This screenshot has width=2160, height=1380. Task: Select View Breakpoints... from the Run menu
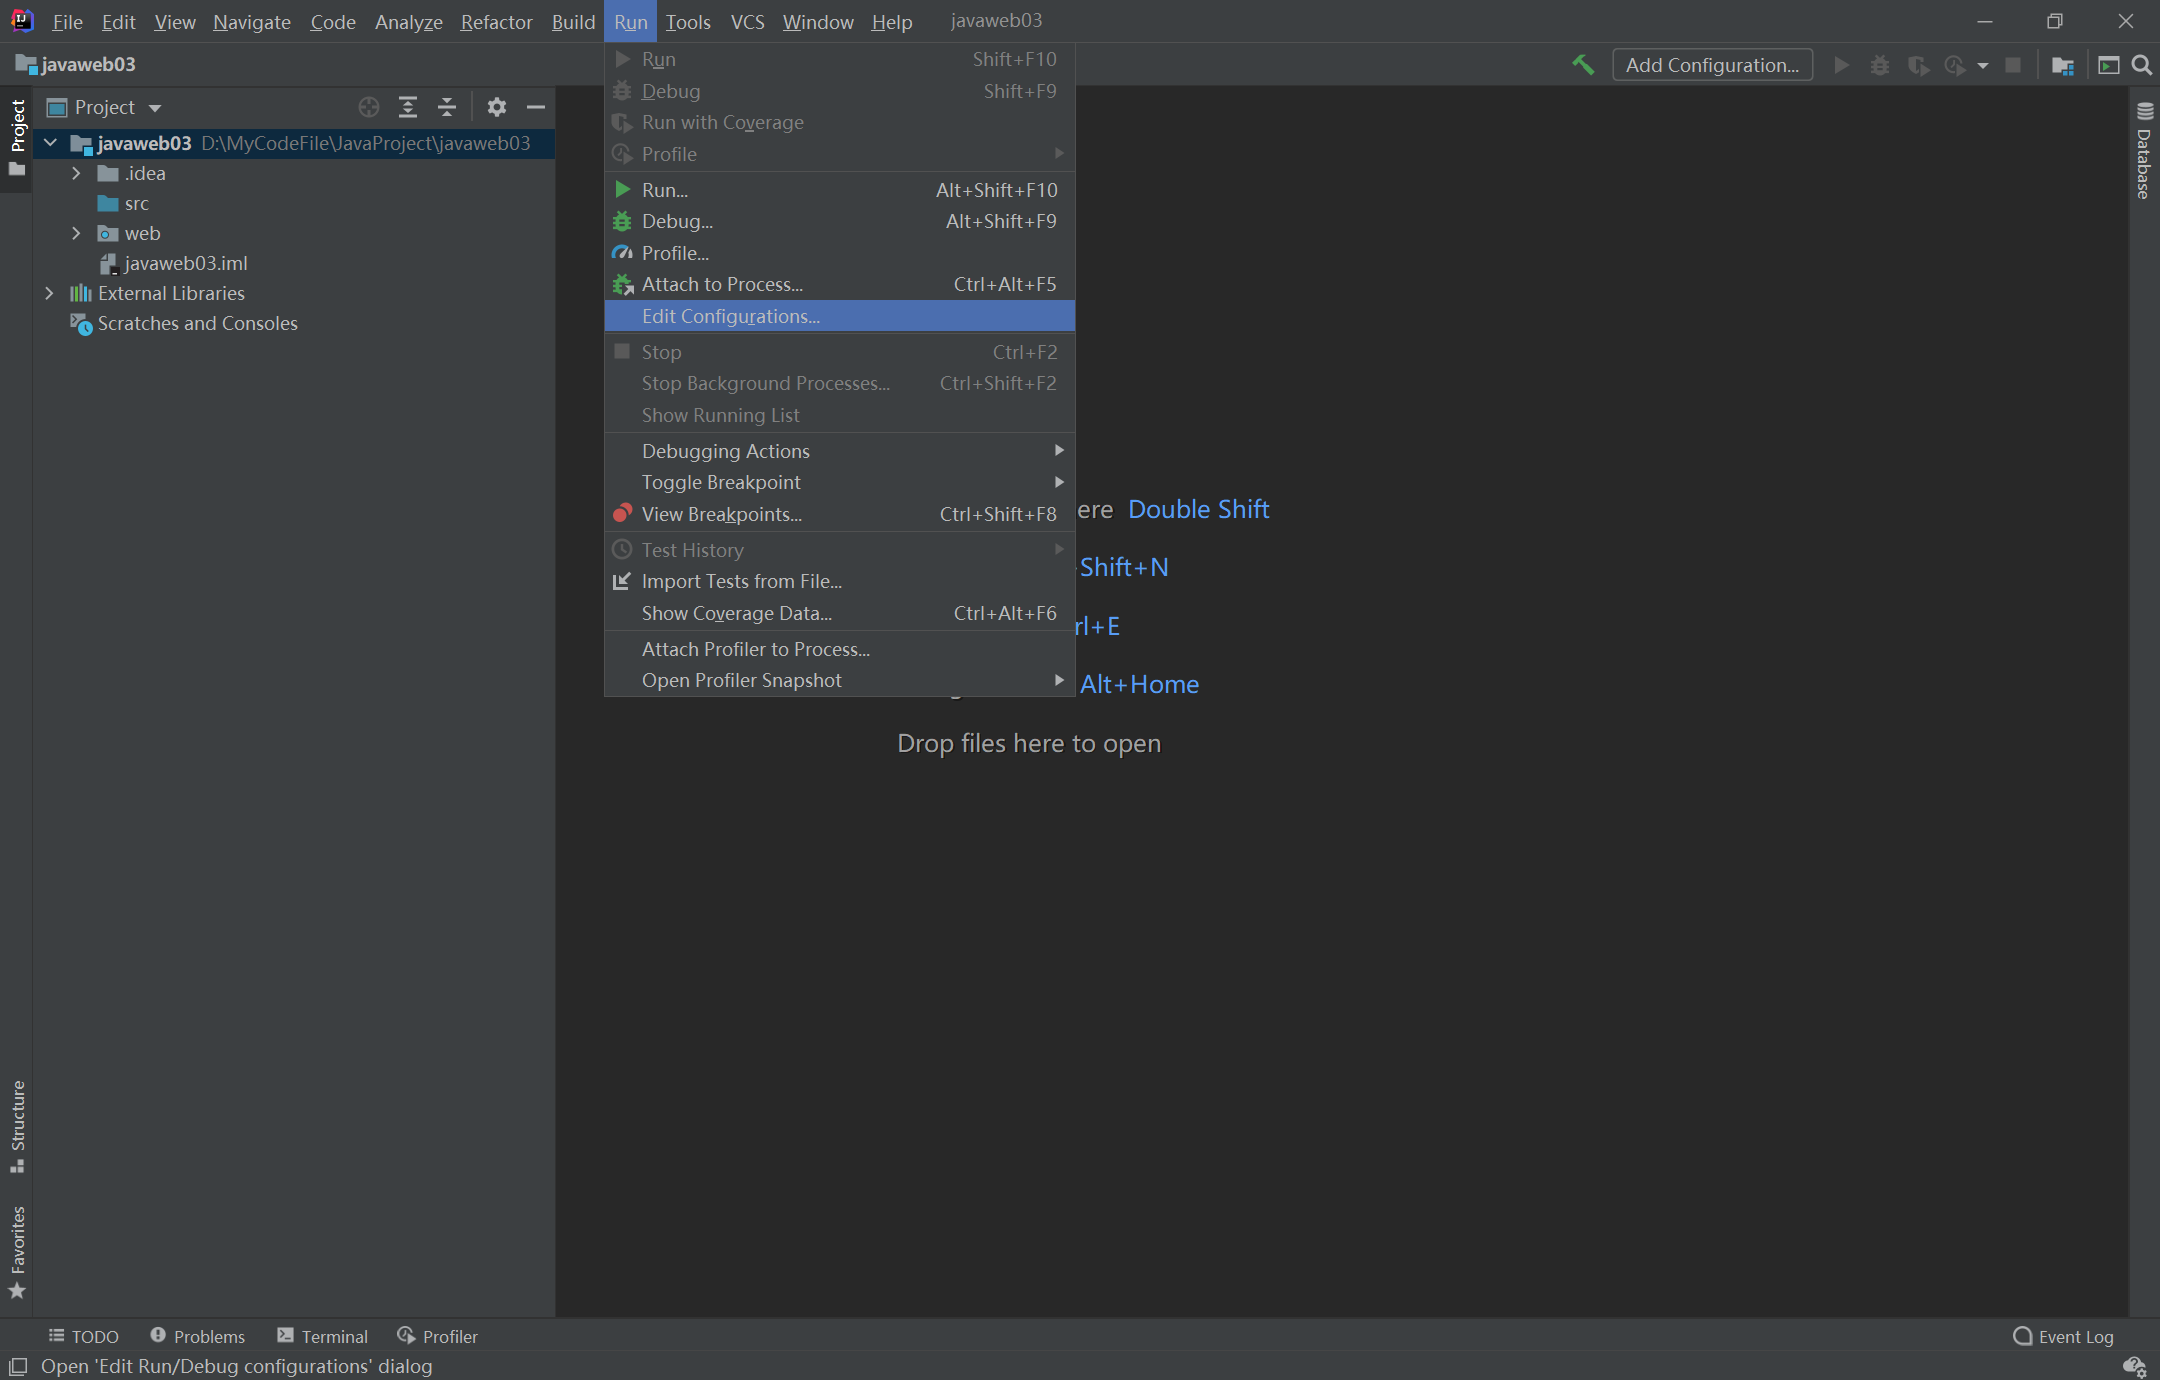click(721, 514)
